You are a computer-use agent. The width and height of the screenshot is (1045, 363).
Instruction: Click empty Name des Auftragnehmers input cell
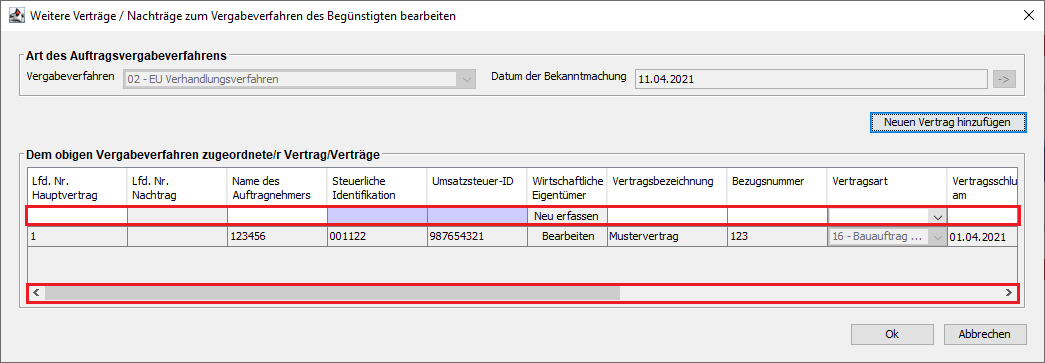pos(277,216)
